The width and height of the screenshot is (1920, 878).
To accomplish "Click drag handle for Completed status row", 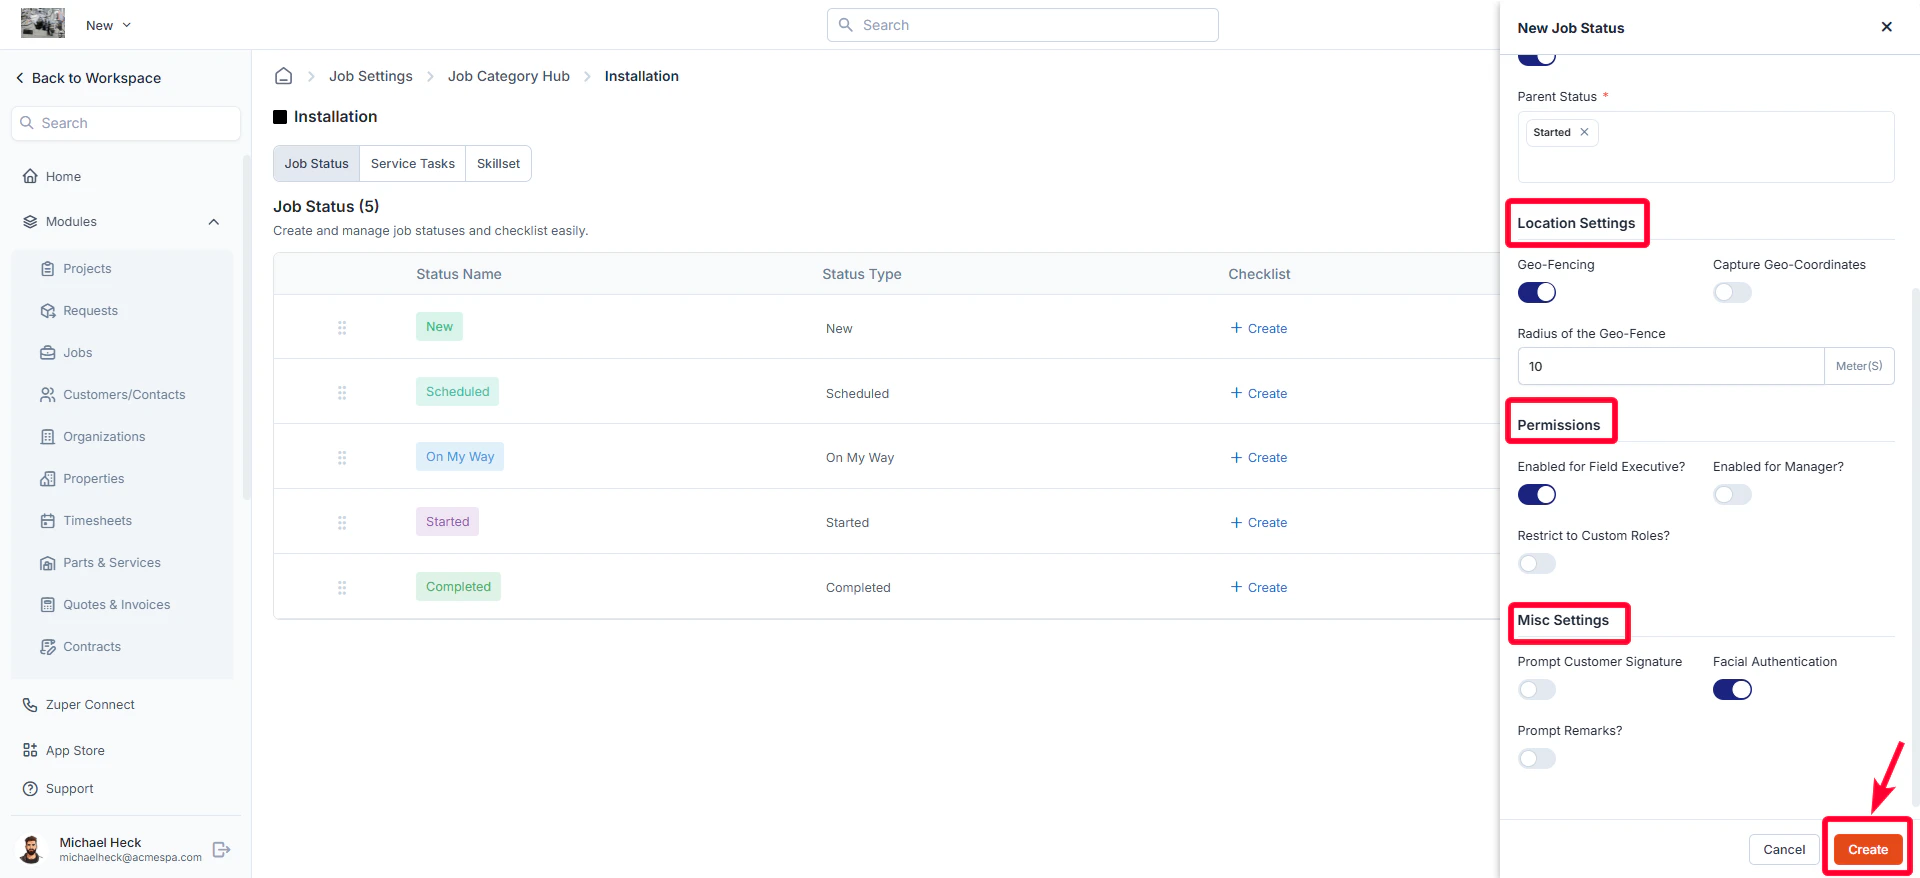I will (x=342, y=588).
